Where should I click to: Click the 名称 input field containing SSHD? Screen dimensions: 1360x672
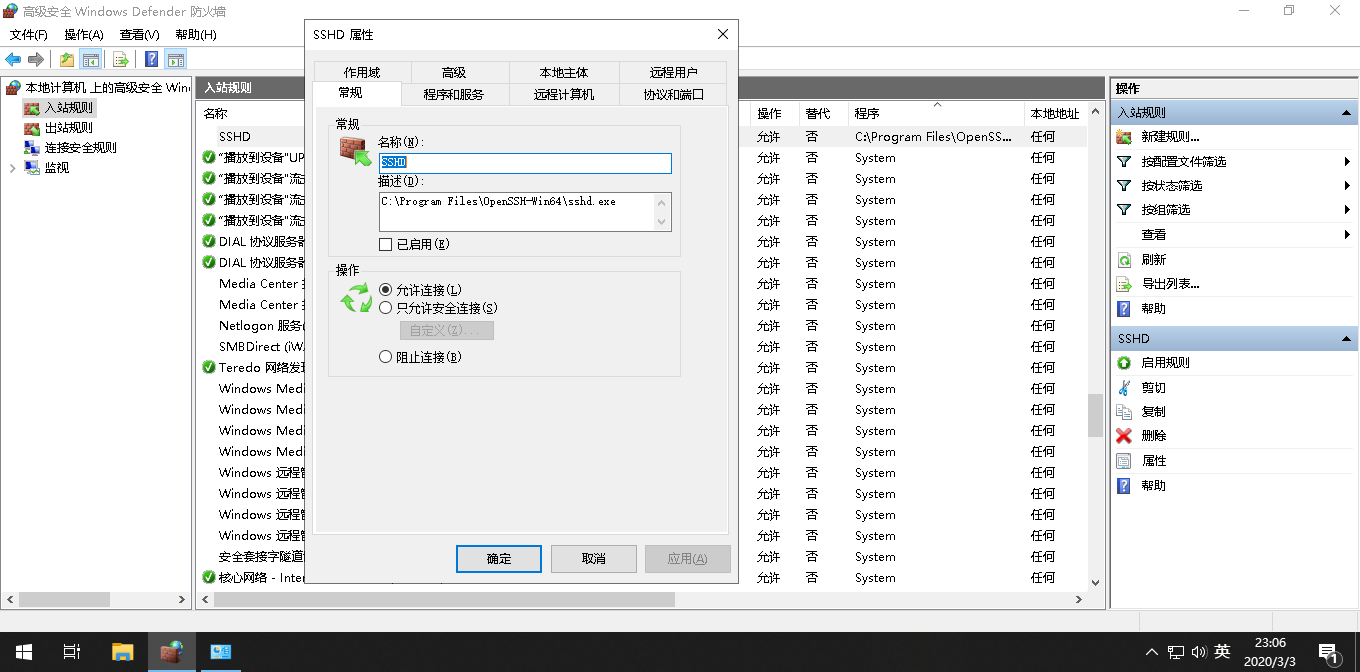coord(525,163)
